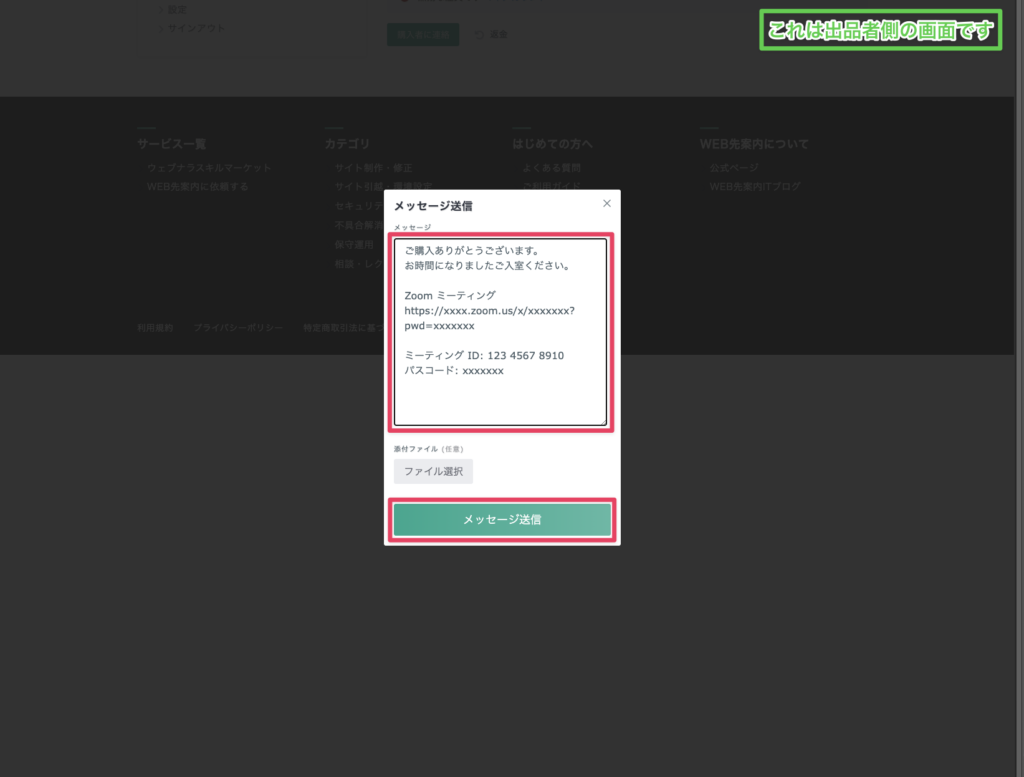Click the ファイル選択 button
The width and height of the screenshot is (1024, 777).
point(433,471)
